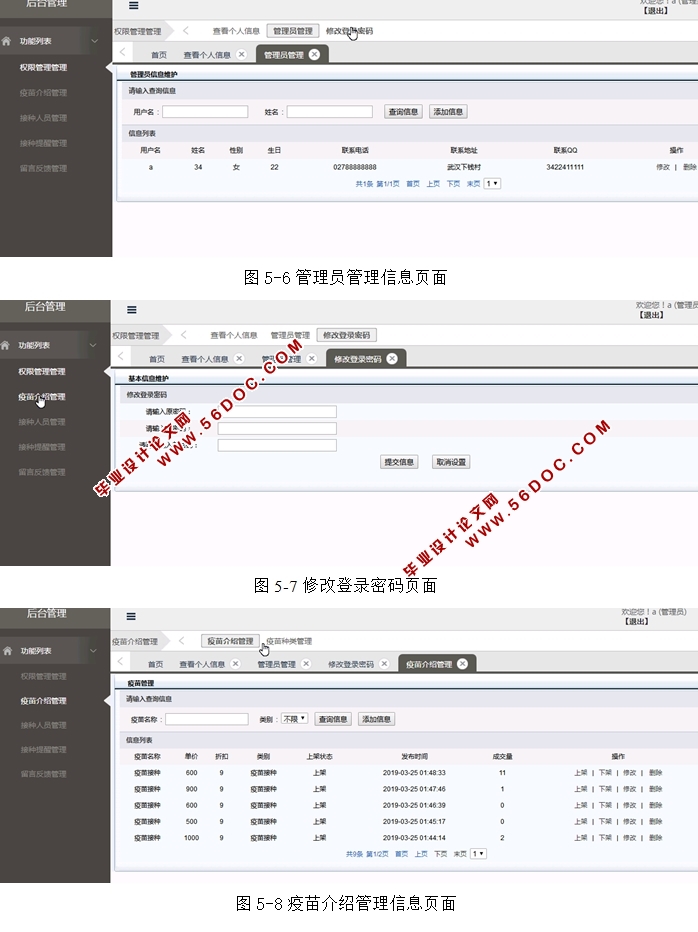
Task: Switch to 疫苗介绍管理 tab in Figure 5-8
Action: [429, 664]
